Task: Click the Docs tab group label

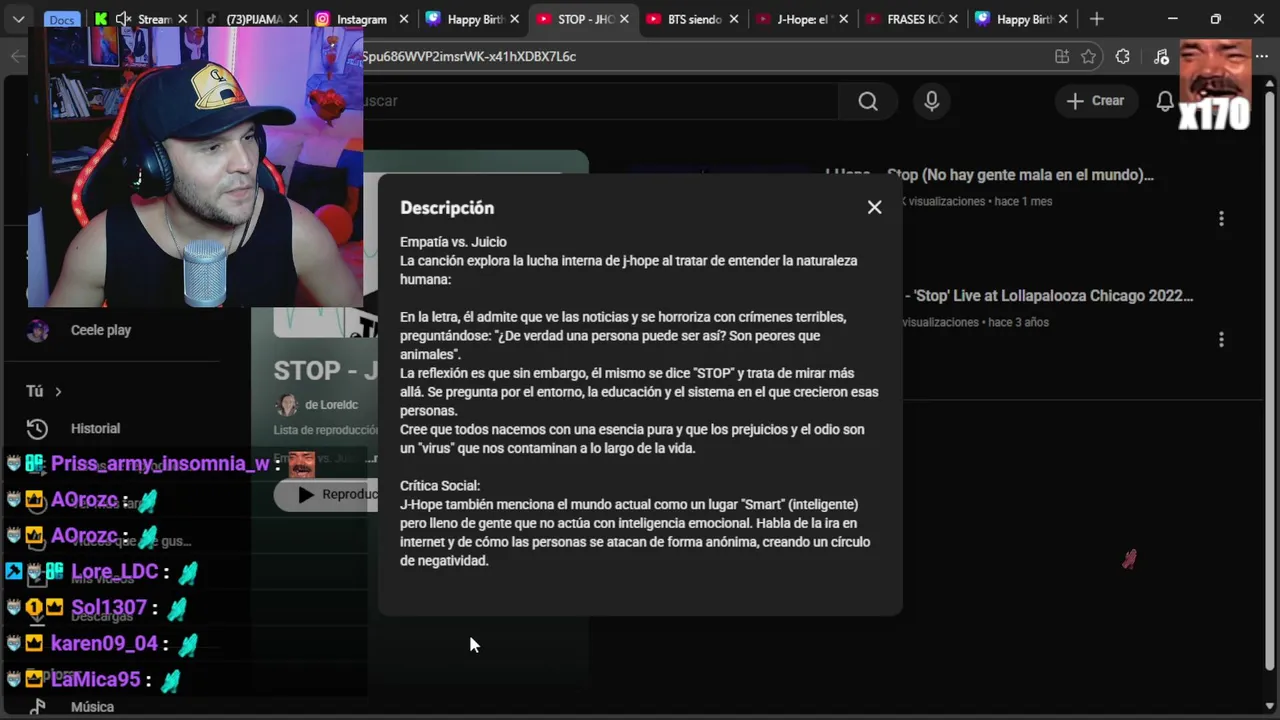Action: pos(62,20)
